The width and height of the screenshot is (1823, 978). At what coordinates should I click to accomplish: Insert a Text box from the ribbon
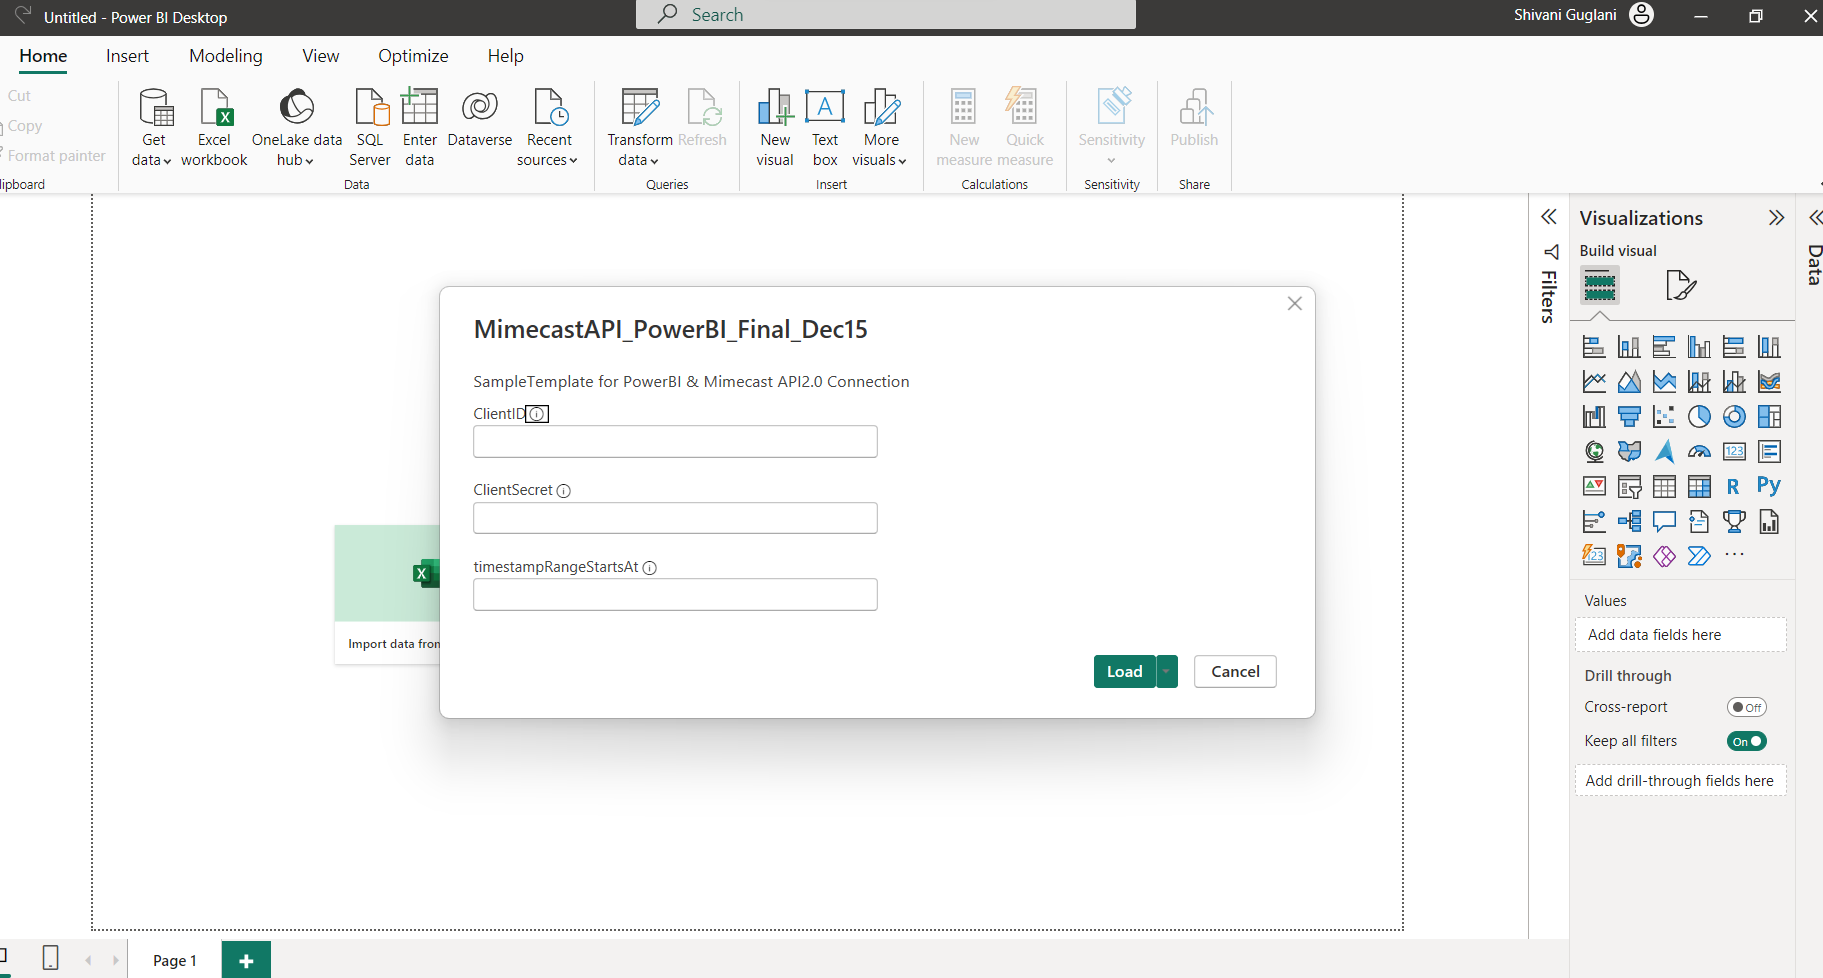coord(825,108)
